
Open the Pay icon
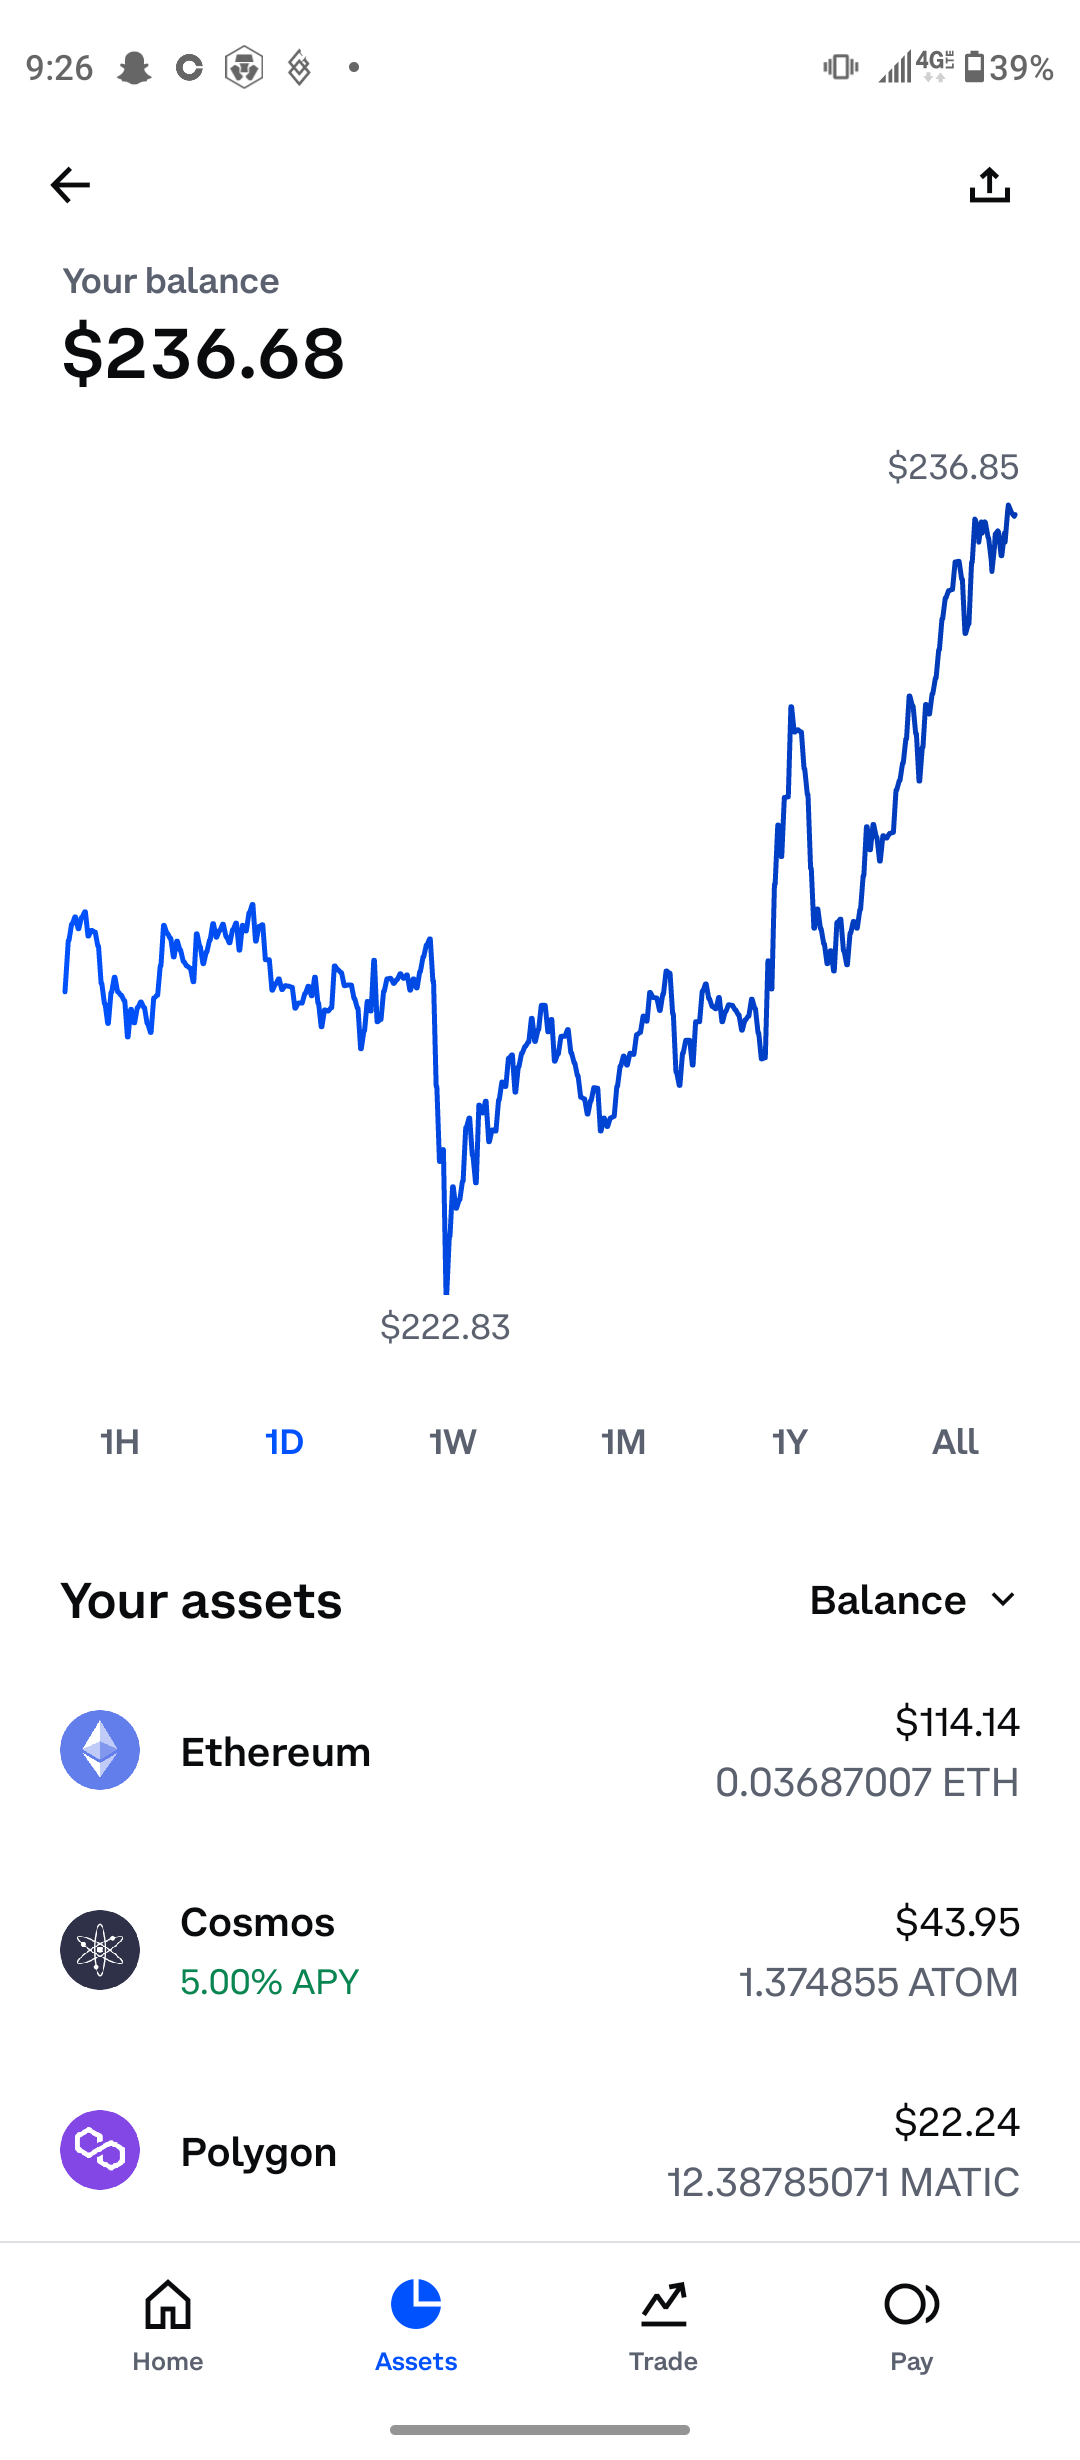[912, 2304]
